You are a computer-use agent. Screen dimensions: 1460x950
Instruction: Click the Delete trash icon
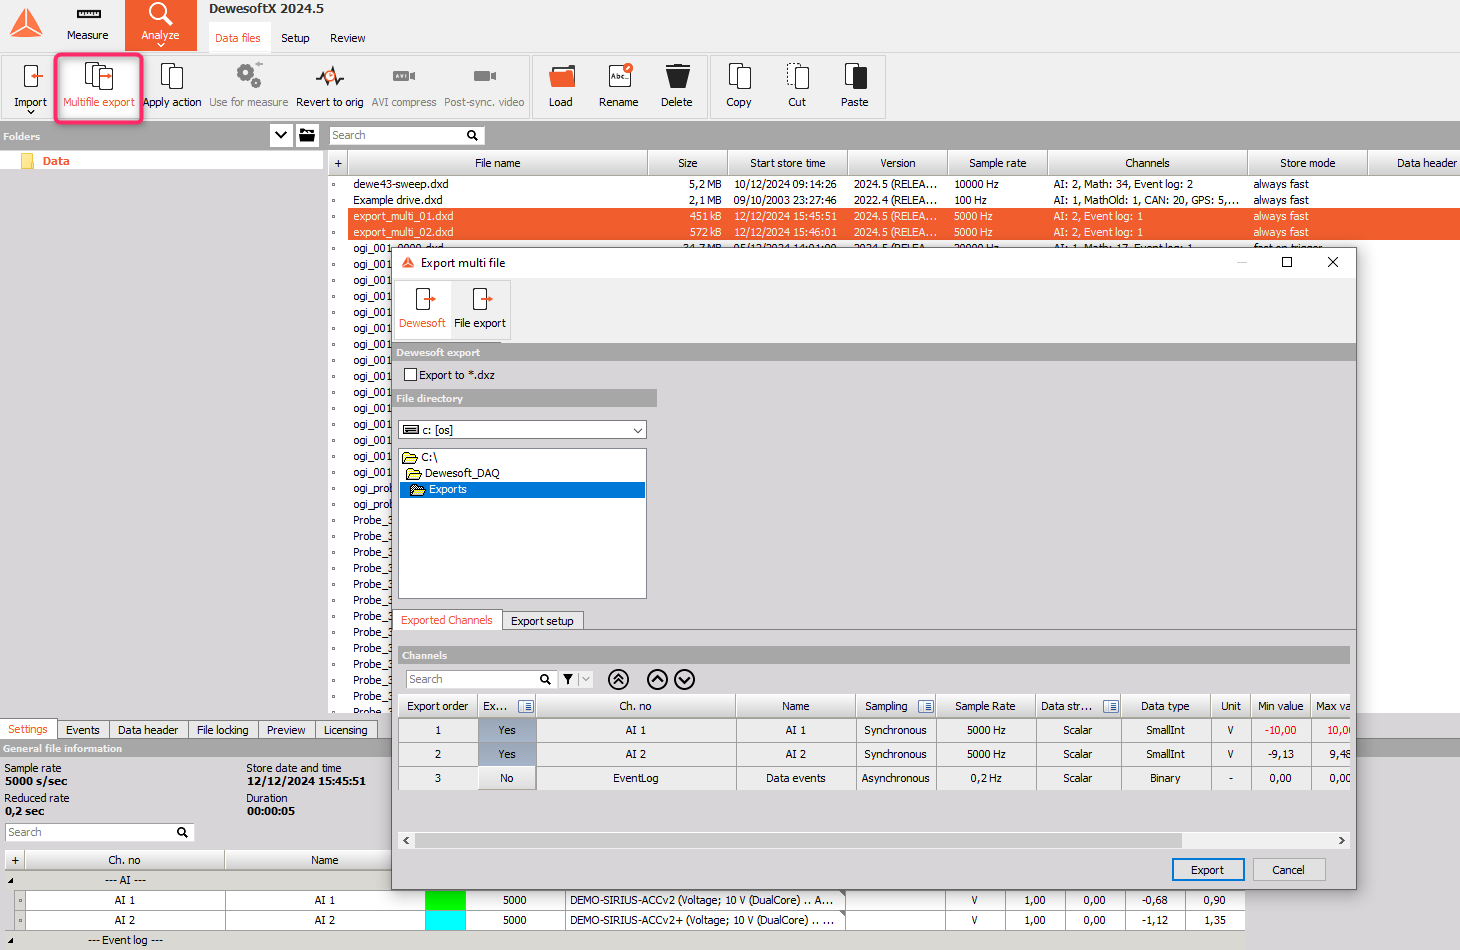coord(677,77)
